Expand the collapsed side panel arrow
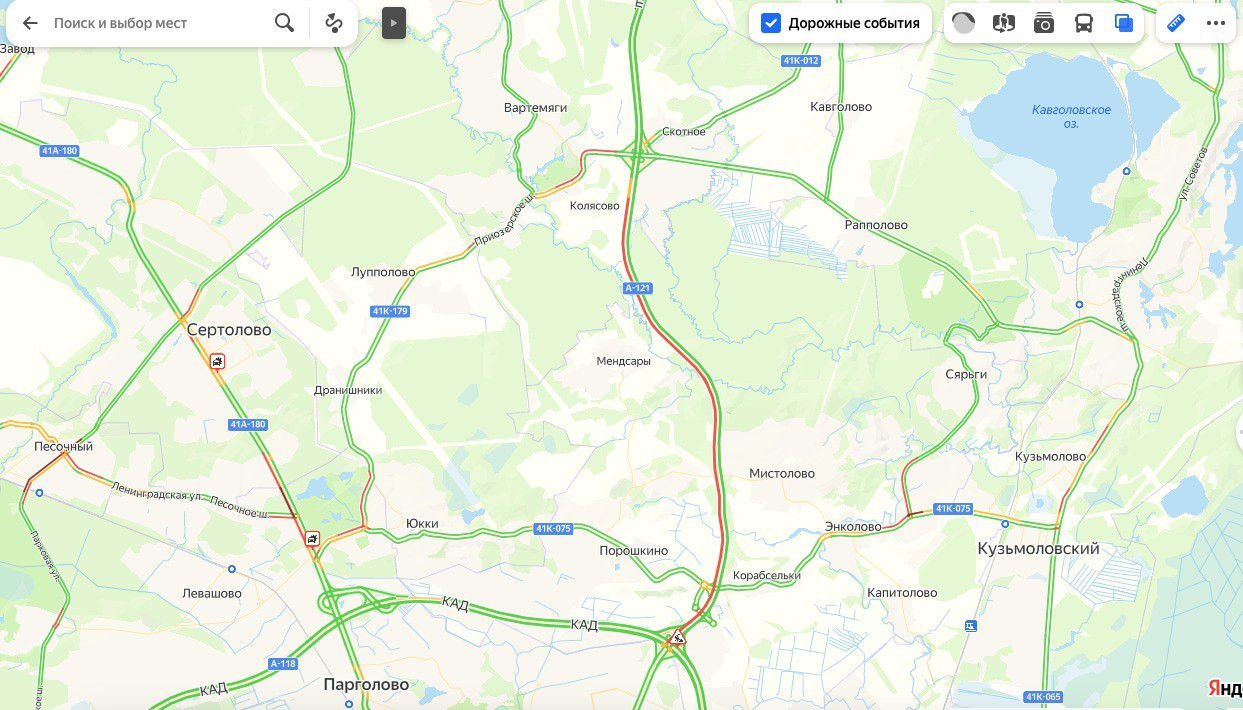This screenshot has height=710, width=1243. (x=394, y=23)
